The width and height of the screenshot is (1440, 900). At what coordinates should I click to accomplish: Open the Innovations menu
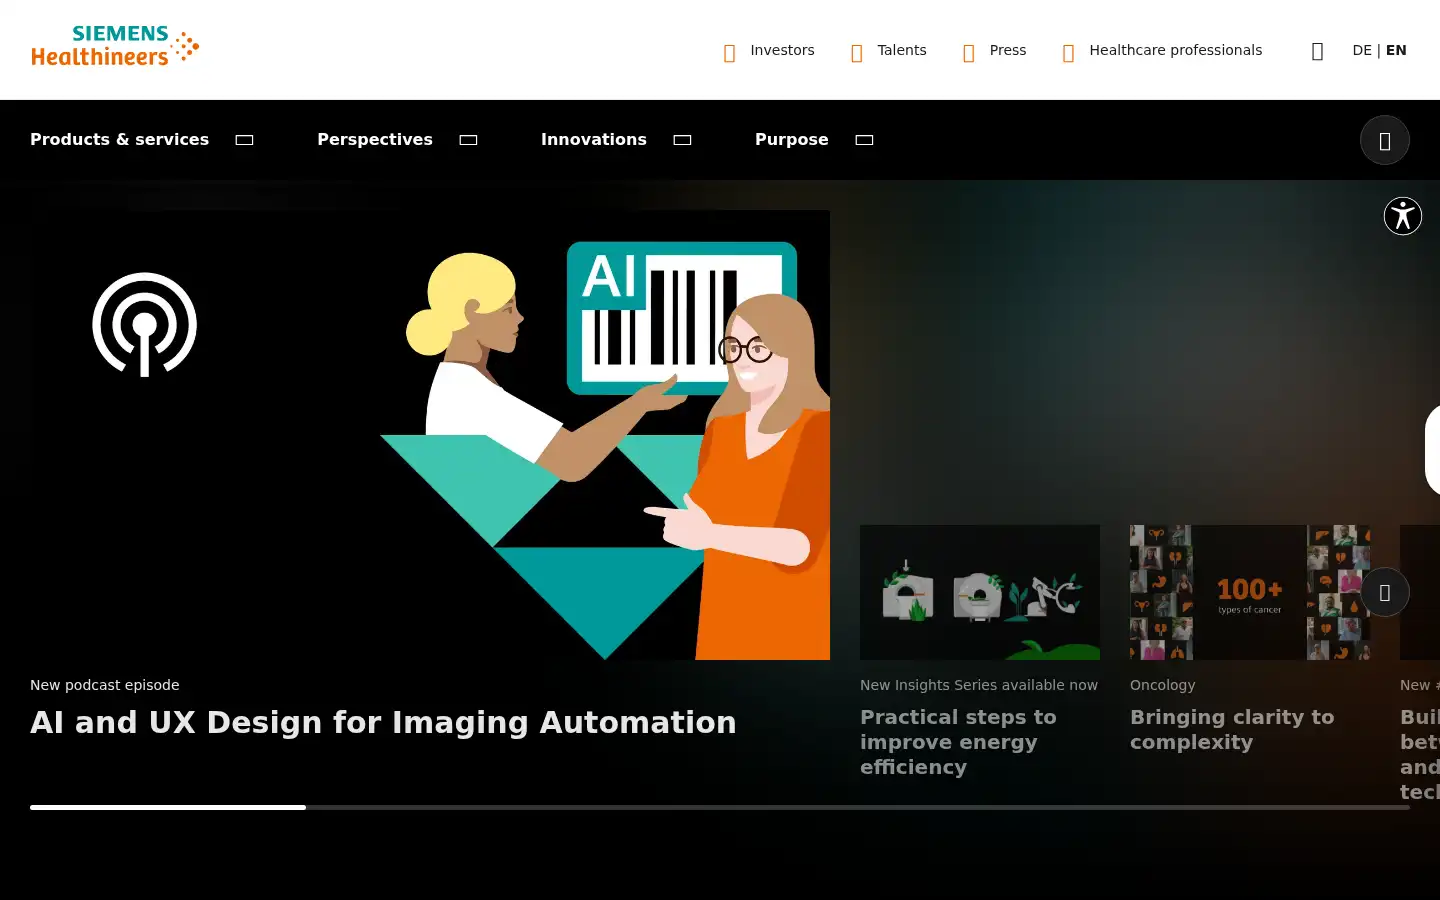click(x=594, y=139)
